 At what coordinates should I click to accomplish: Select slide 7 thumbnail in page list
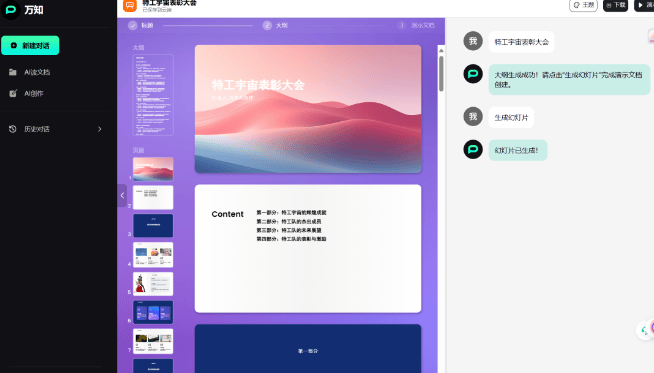(x=153, y=341)
